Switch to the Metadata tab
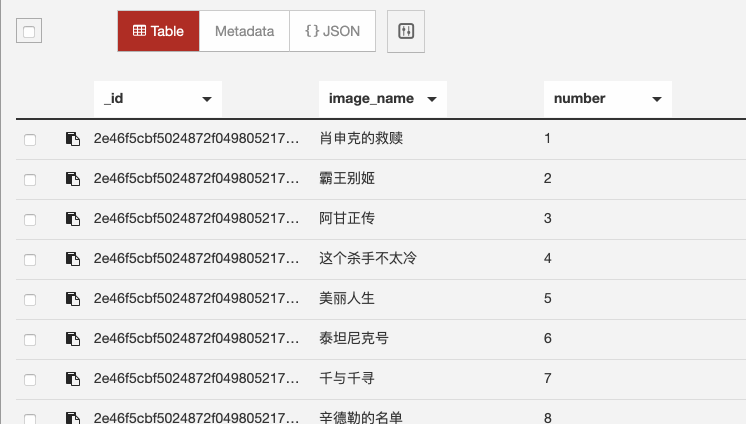746x424 pixels. point(244,31)
